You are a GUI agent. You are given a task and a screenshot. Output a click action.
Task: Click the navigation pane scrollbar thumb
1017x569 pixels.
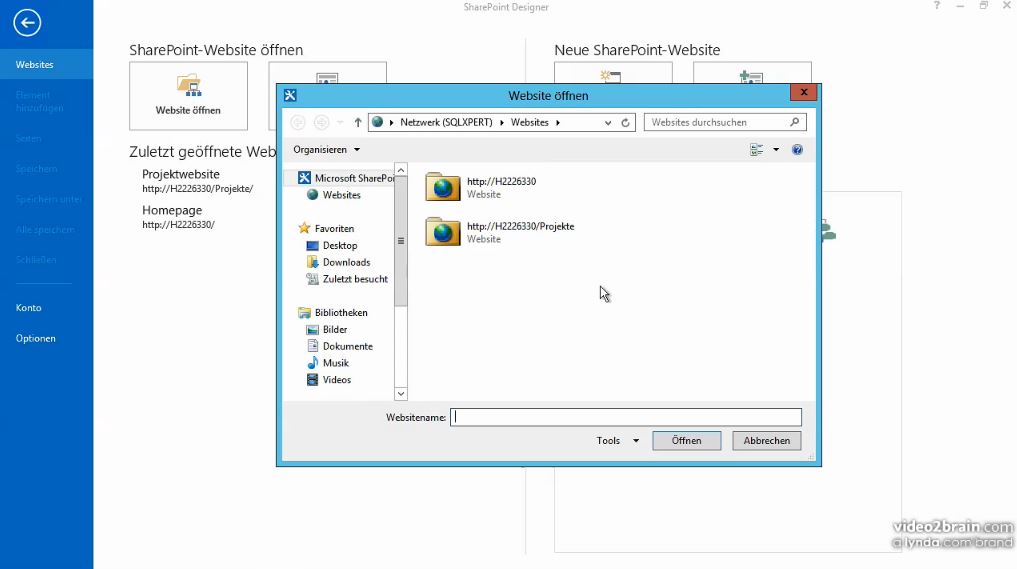(x=401, y=241)
